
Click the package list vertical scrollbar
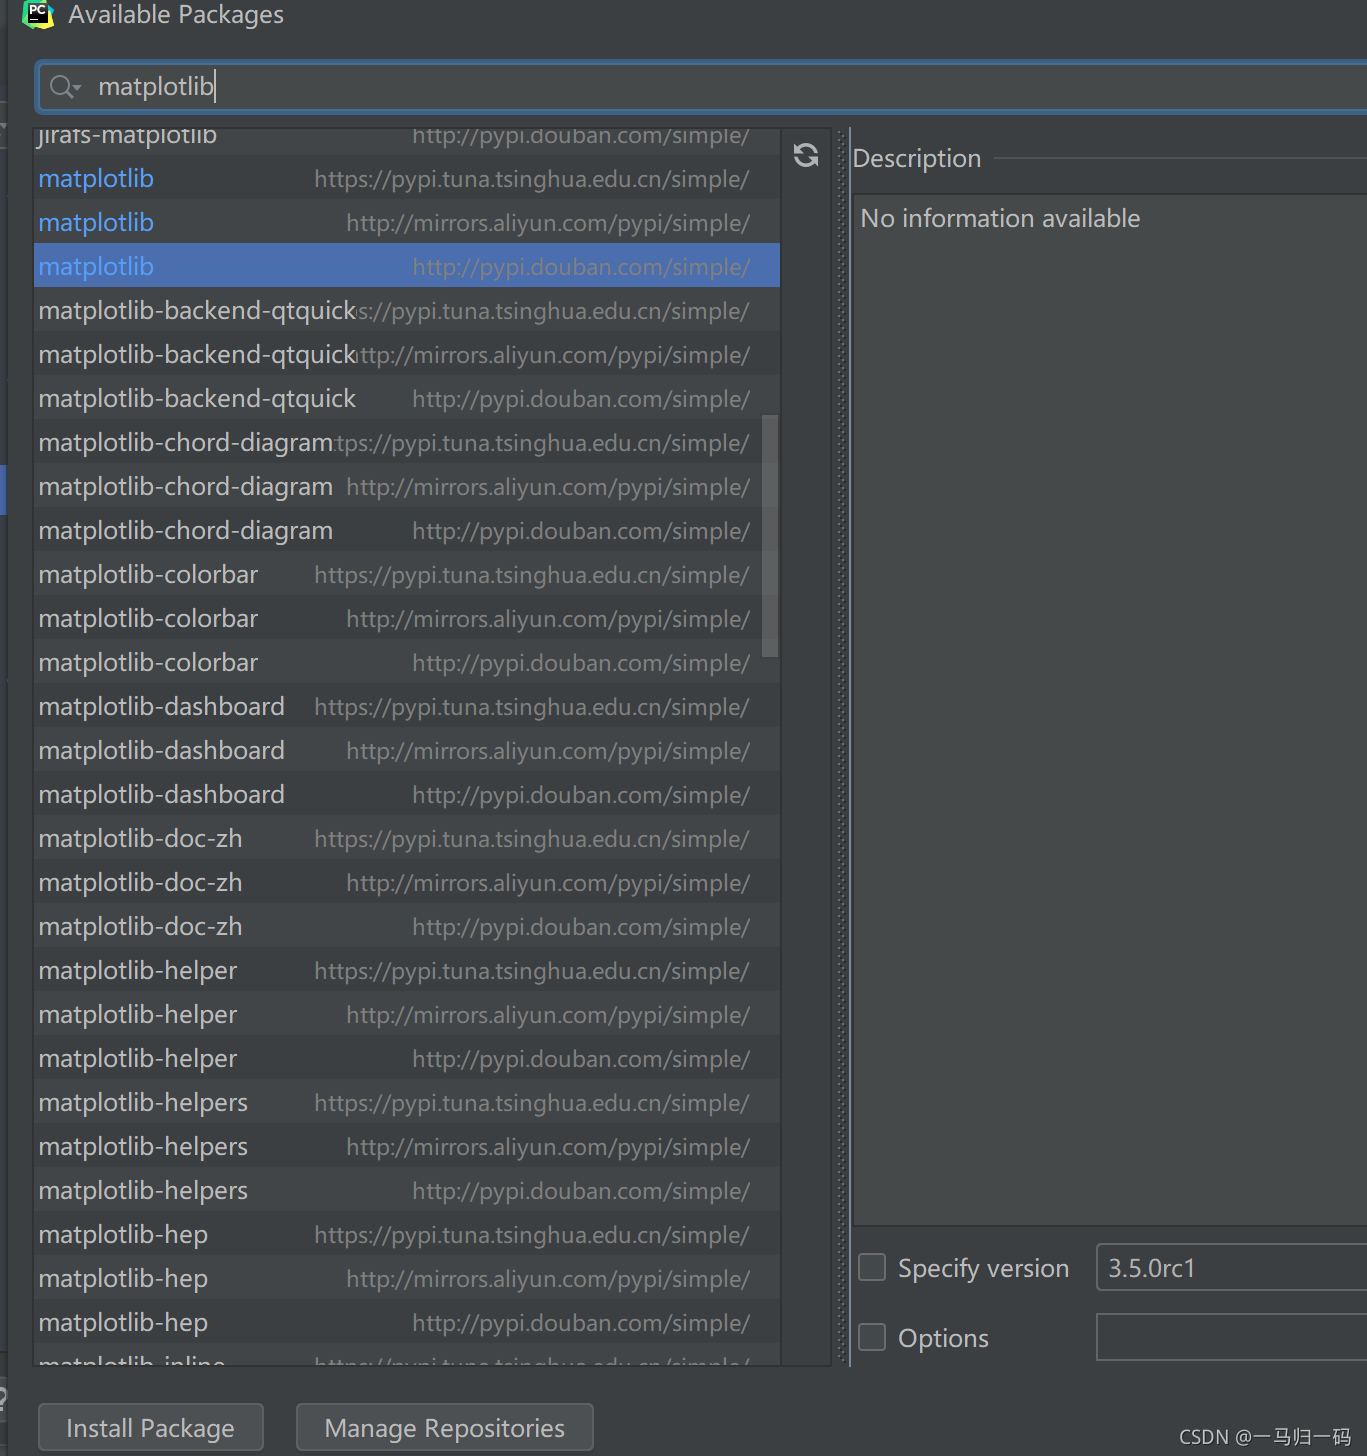pos(770,536)
